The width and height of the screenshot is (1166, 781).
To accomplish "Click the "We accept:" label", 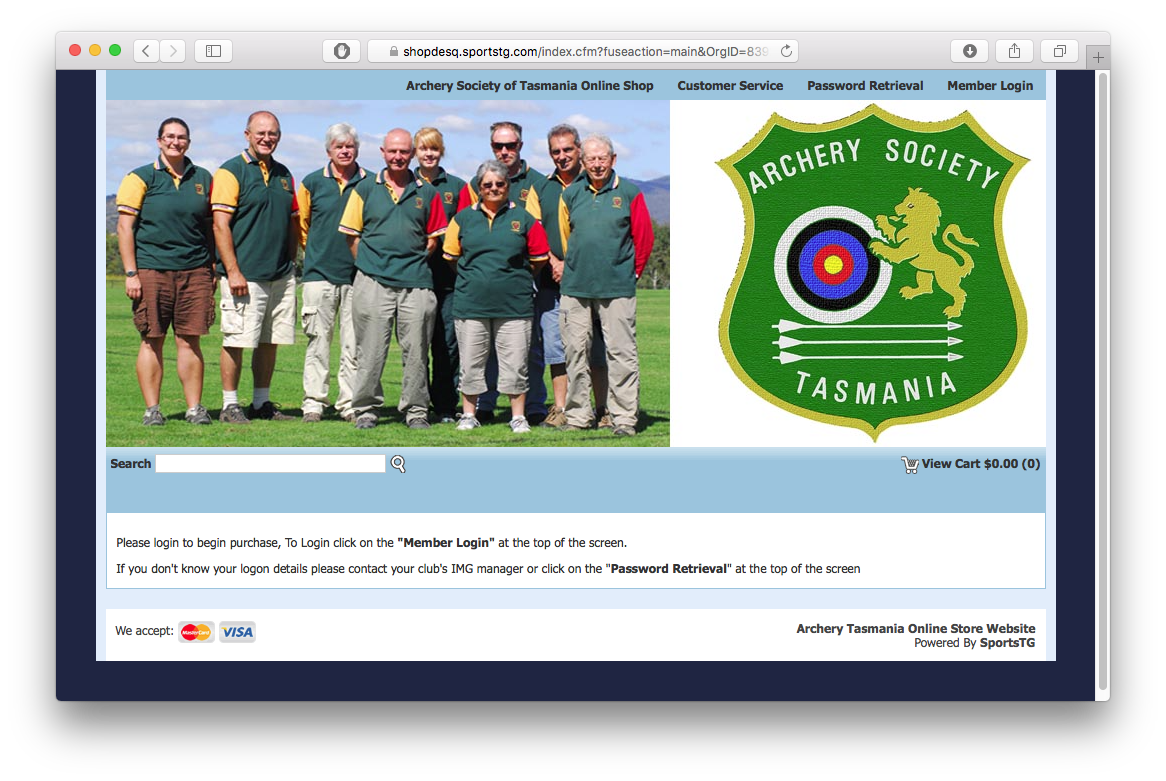I will click(144, 631).
